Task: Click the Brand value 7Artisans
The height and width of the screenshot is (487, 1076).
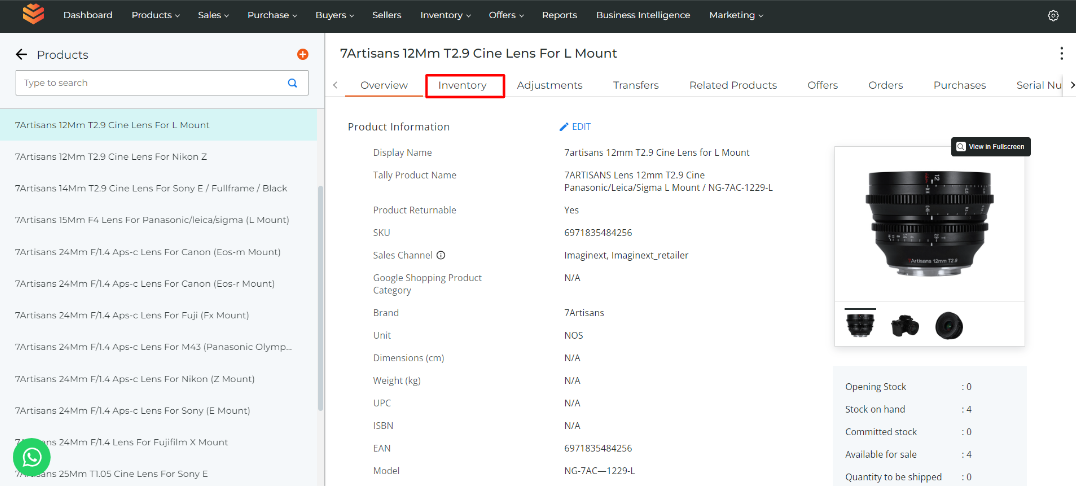Action: 584,313
